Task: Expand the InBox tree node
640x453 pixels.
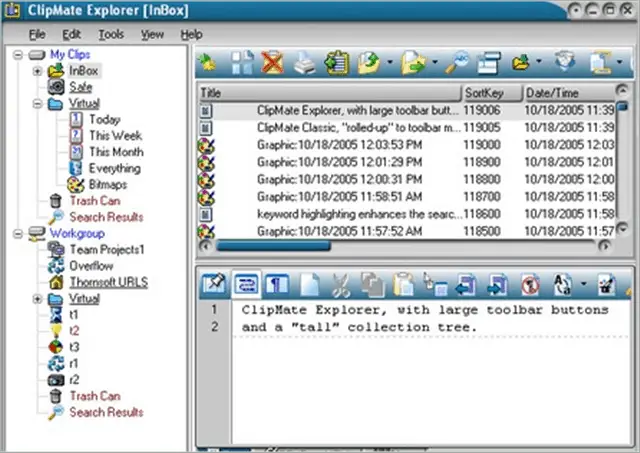Action: 37,71
